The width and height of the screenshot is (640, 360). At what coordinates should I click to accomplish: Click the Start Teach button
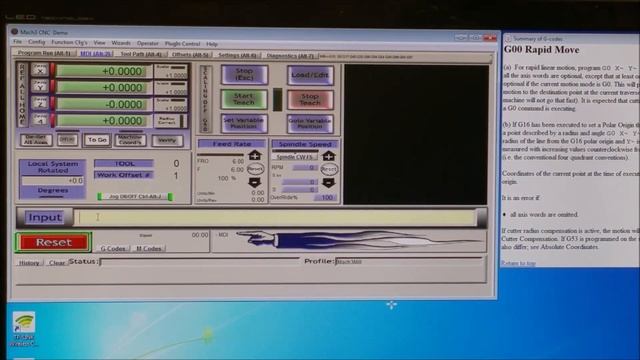point(244,99)
